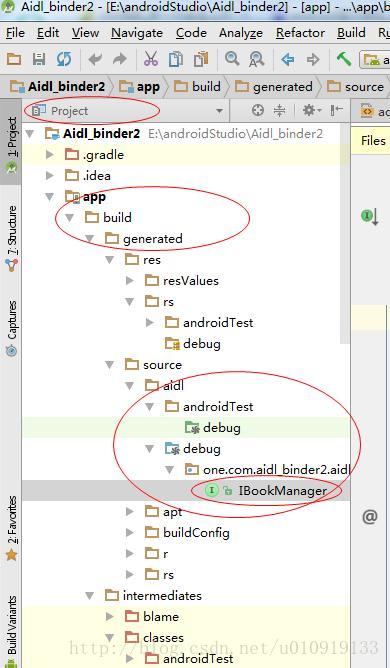The width and height of the screenshot is (390, 668).
Task: Collapse all tree nodes icon
Action: click(x=279, y=111)
